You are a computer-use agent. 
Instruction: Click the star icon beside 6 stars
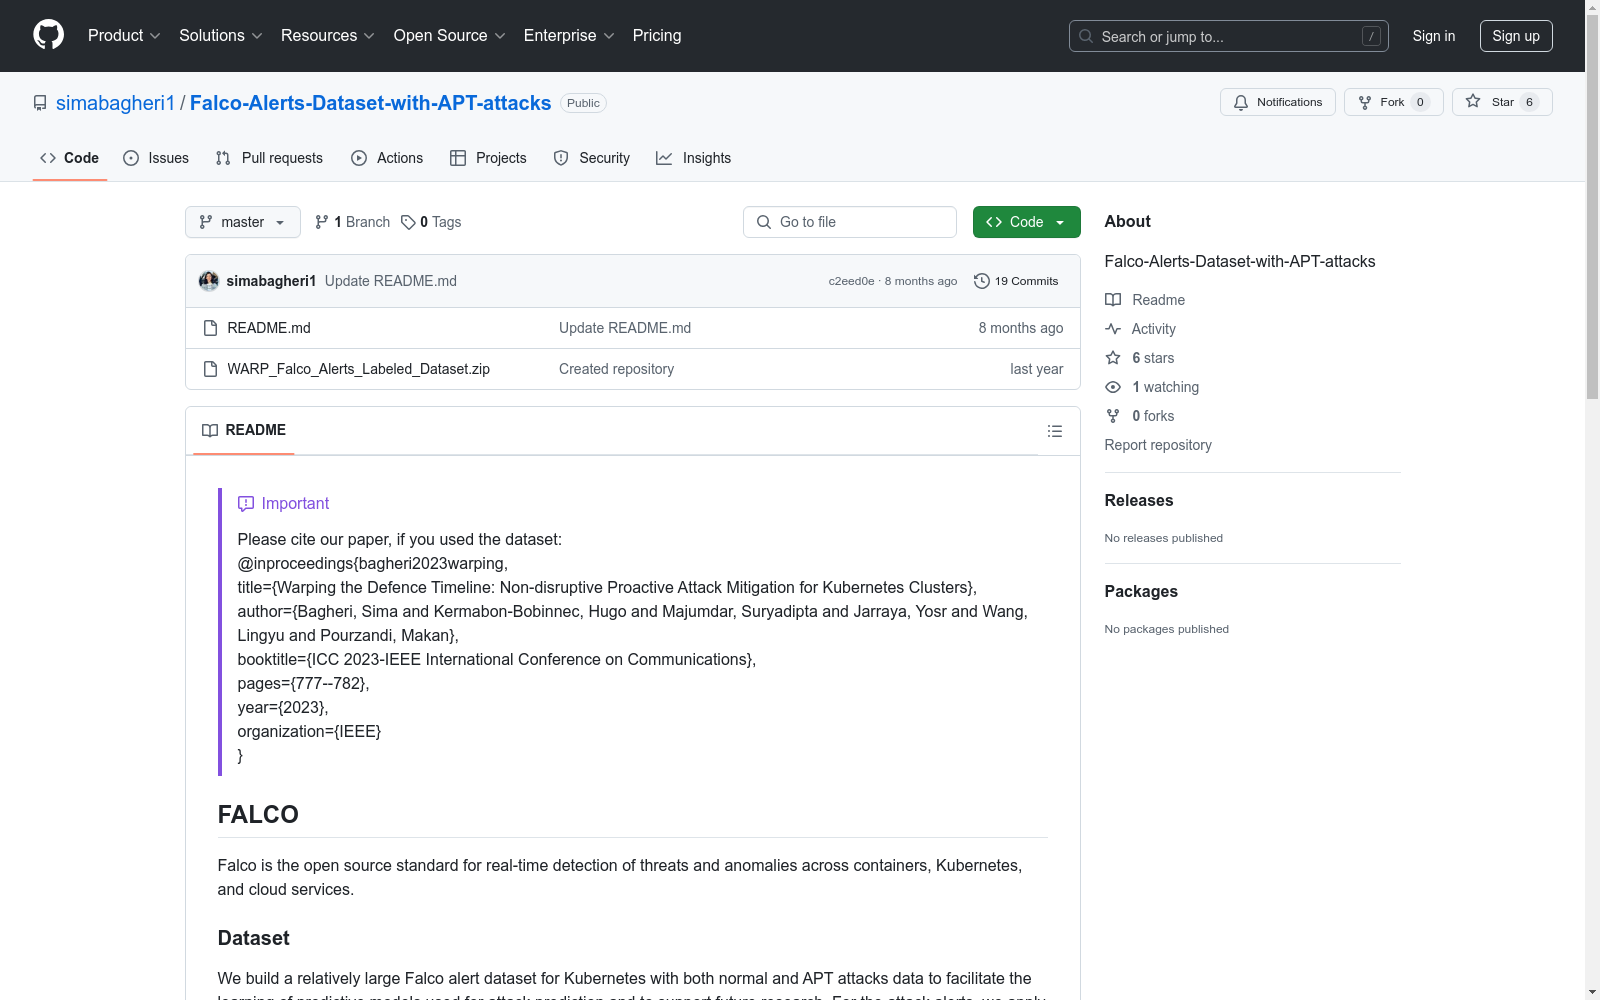pyautogui.click(x=1113, y=358)
